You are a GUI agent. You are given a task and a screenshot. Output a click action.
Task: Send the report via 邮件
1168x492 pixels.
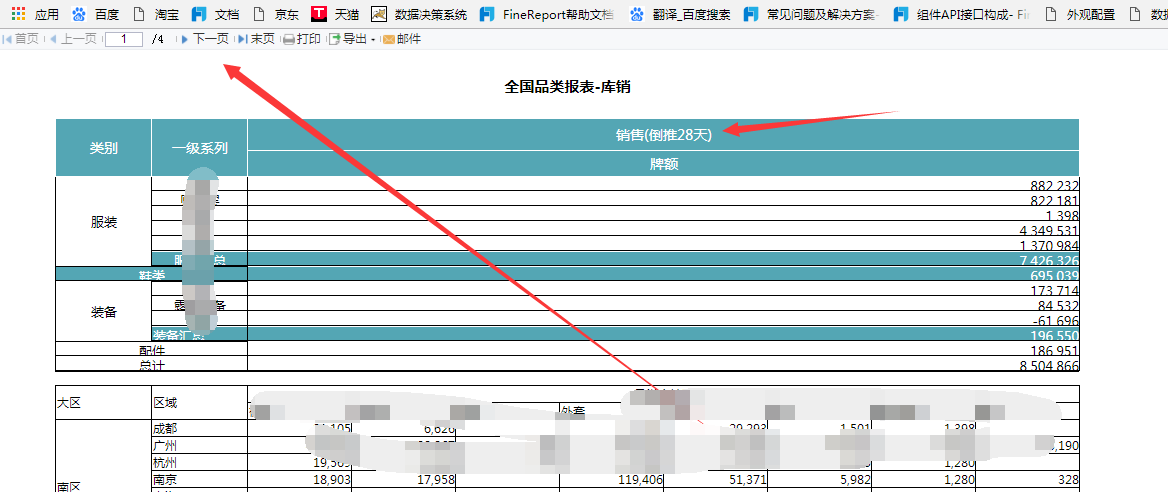[x=402, y=40]
